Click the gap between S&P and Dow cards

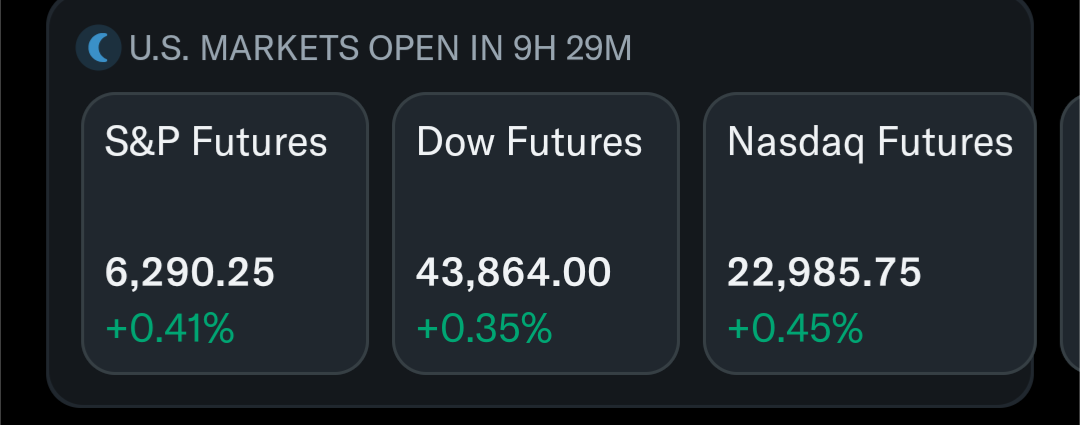pos(380,234)
